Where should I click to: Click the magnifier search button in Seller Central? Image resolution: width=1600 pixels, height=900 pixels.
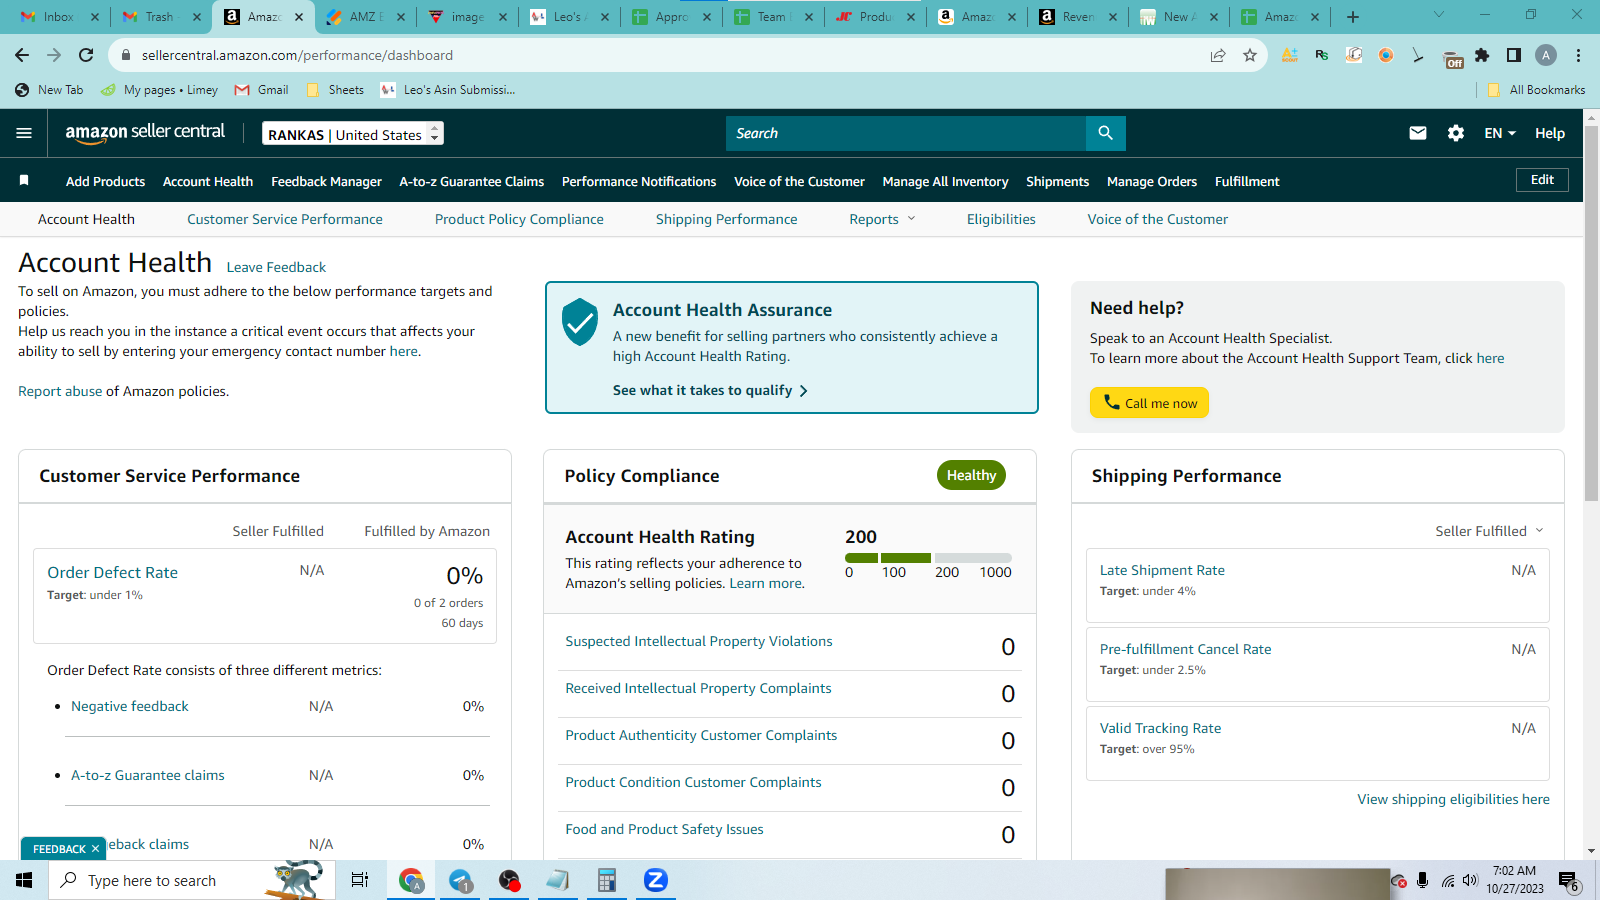click(x=1105, y=133)
